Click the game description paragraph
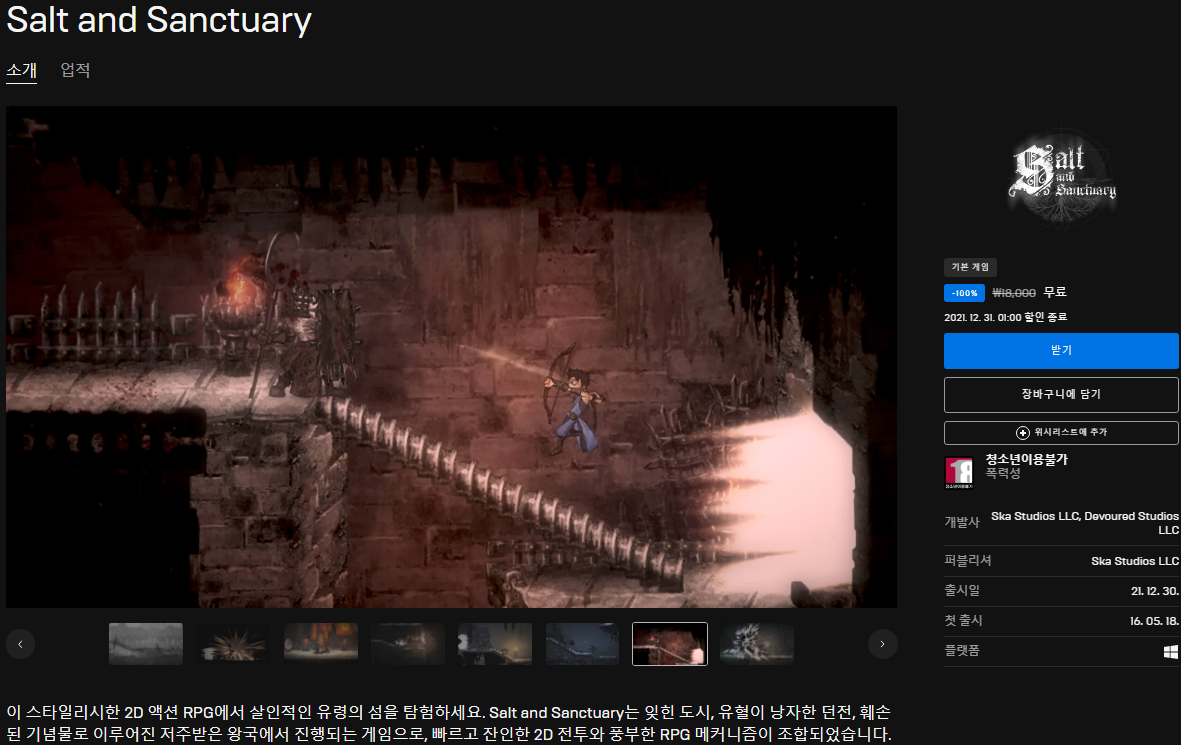The height and width of the screenshot is (745, 1181). (x=449, y=723)
